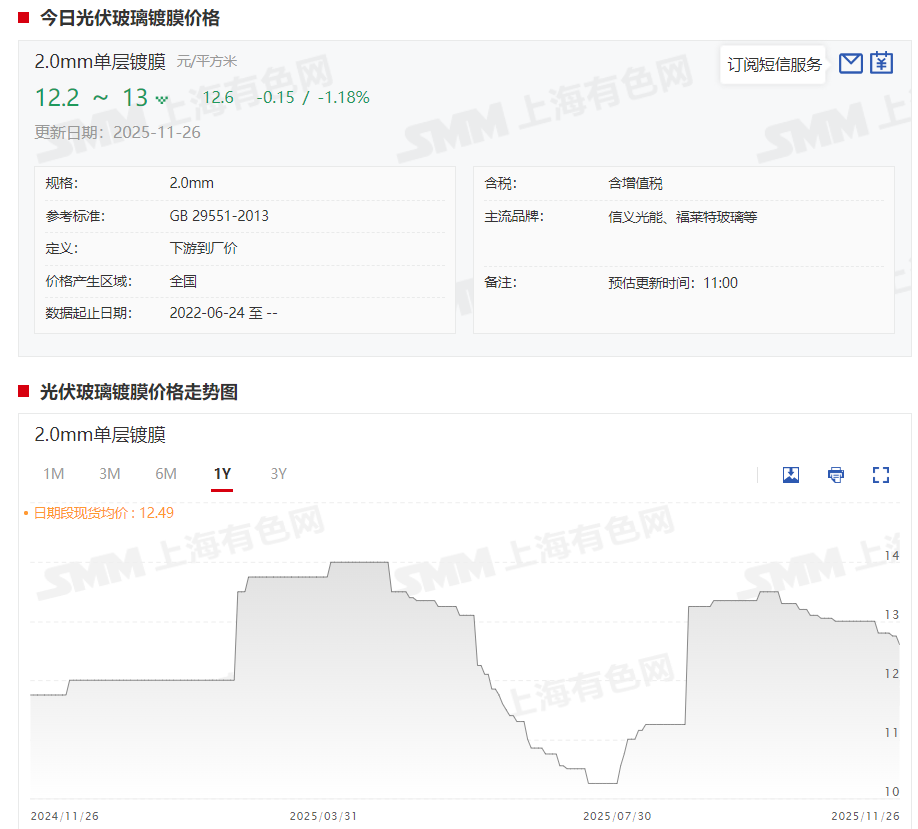
Task: Open the calendar yen price history icon
Action: click(881, 64)
